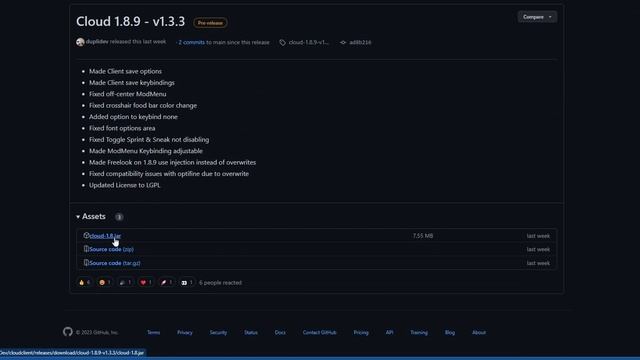Click "Fixed off-center ModMenu" note

[127, 94]
